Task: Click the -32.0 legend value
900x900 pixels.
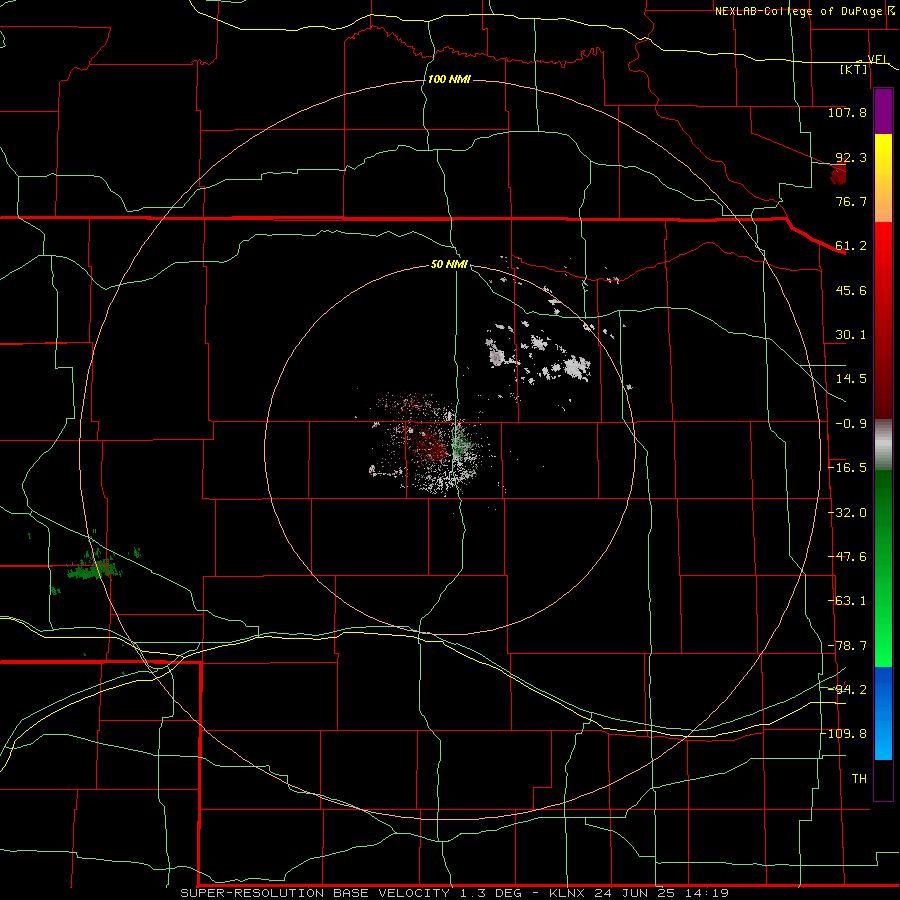Action: click(x=847, y=513)
